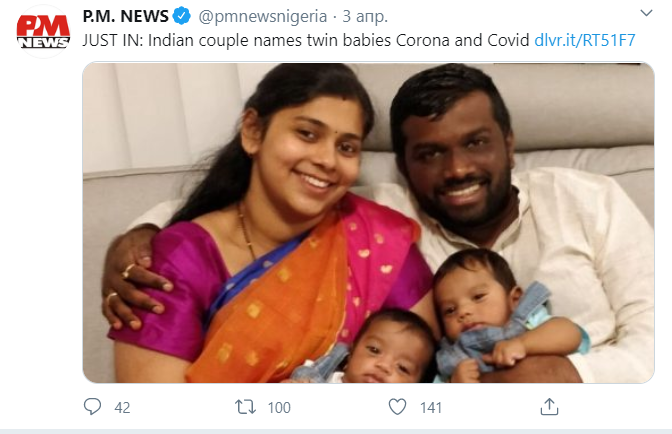
Task: Click the like count 141
Action: 431,407
